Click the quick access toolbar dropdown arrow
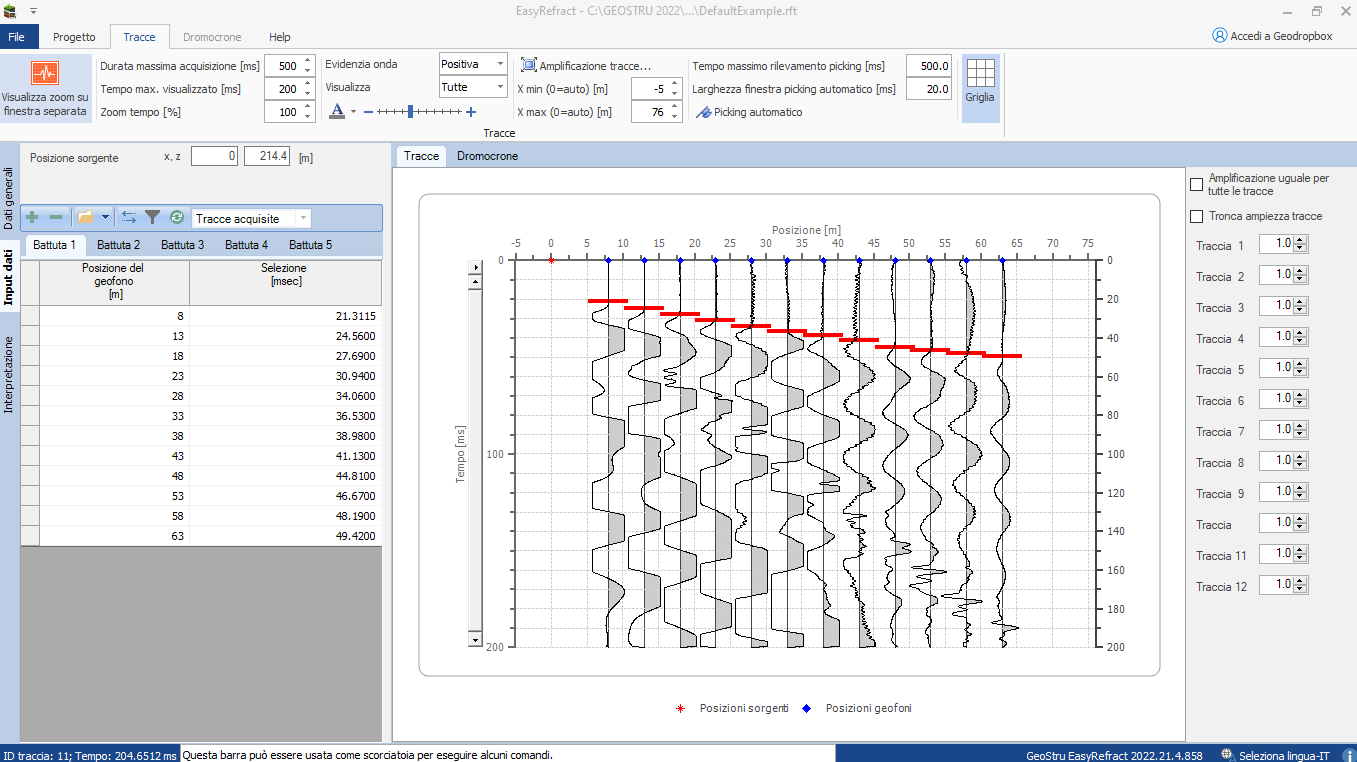The image size is (1357, 762). click(x=33, y=10)
